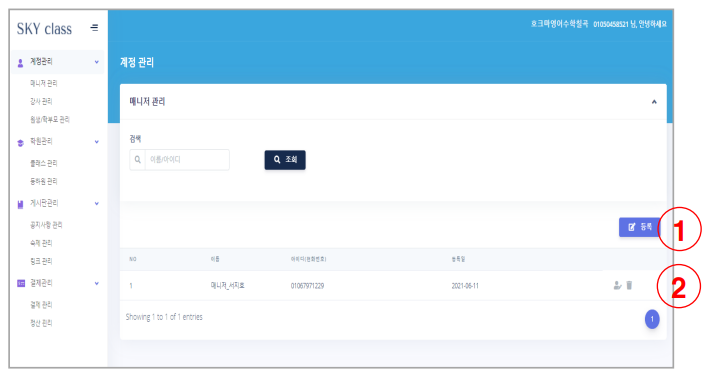
Task: Open 클래스 관리 in sidebar
Action: coord(44,163)
